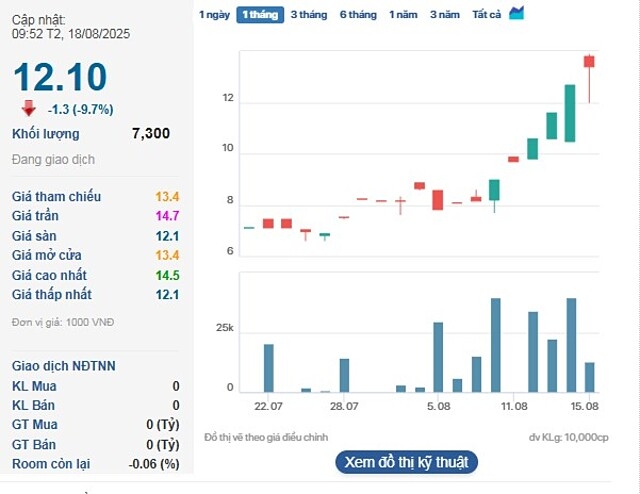Select the Giao dịch NĐTNN heading
The width and height of the screenshot is (640, 494).
click(64, 366)
